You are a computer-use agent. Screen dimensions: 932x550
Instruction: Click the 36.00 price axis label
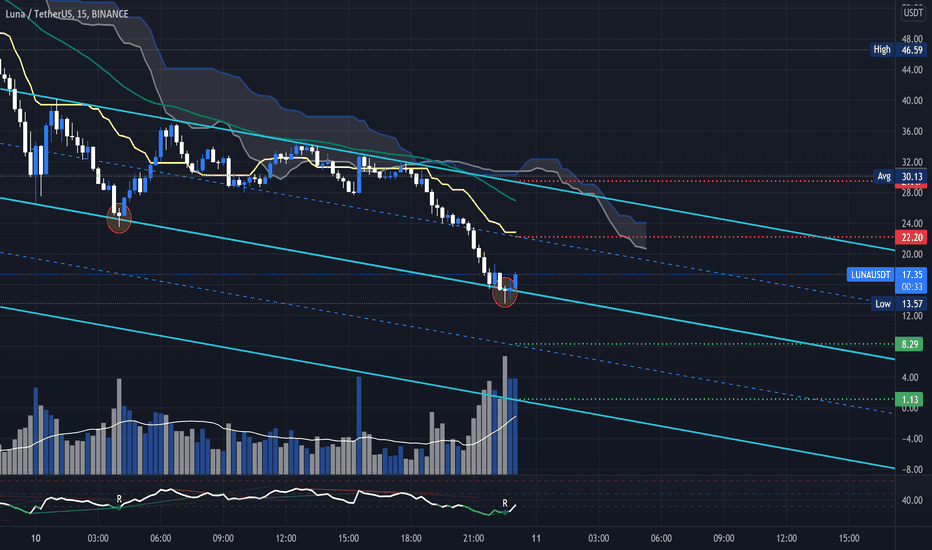point(912,131)
